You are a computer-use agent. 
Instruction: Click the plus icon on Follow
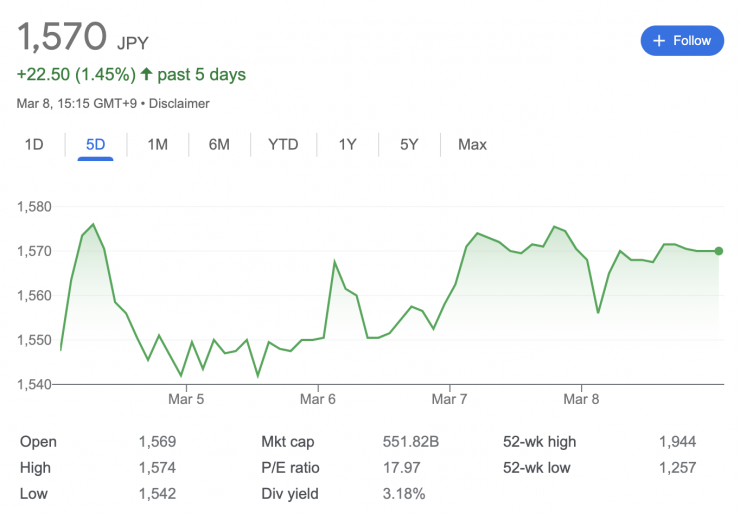[x=658, y=41]
